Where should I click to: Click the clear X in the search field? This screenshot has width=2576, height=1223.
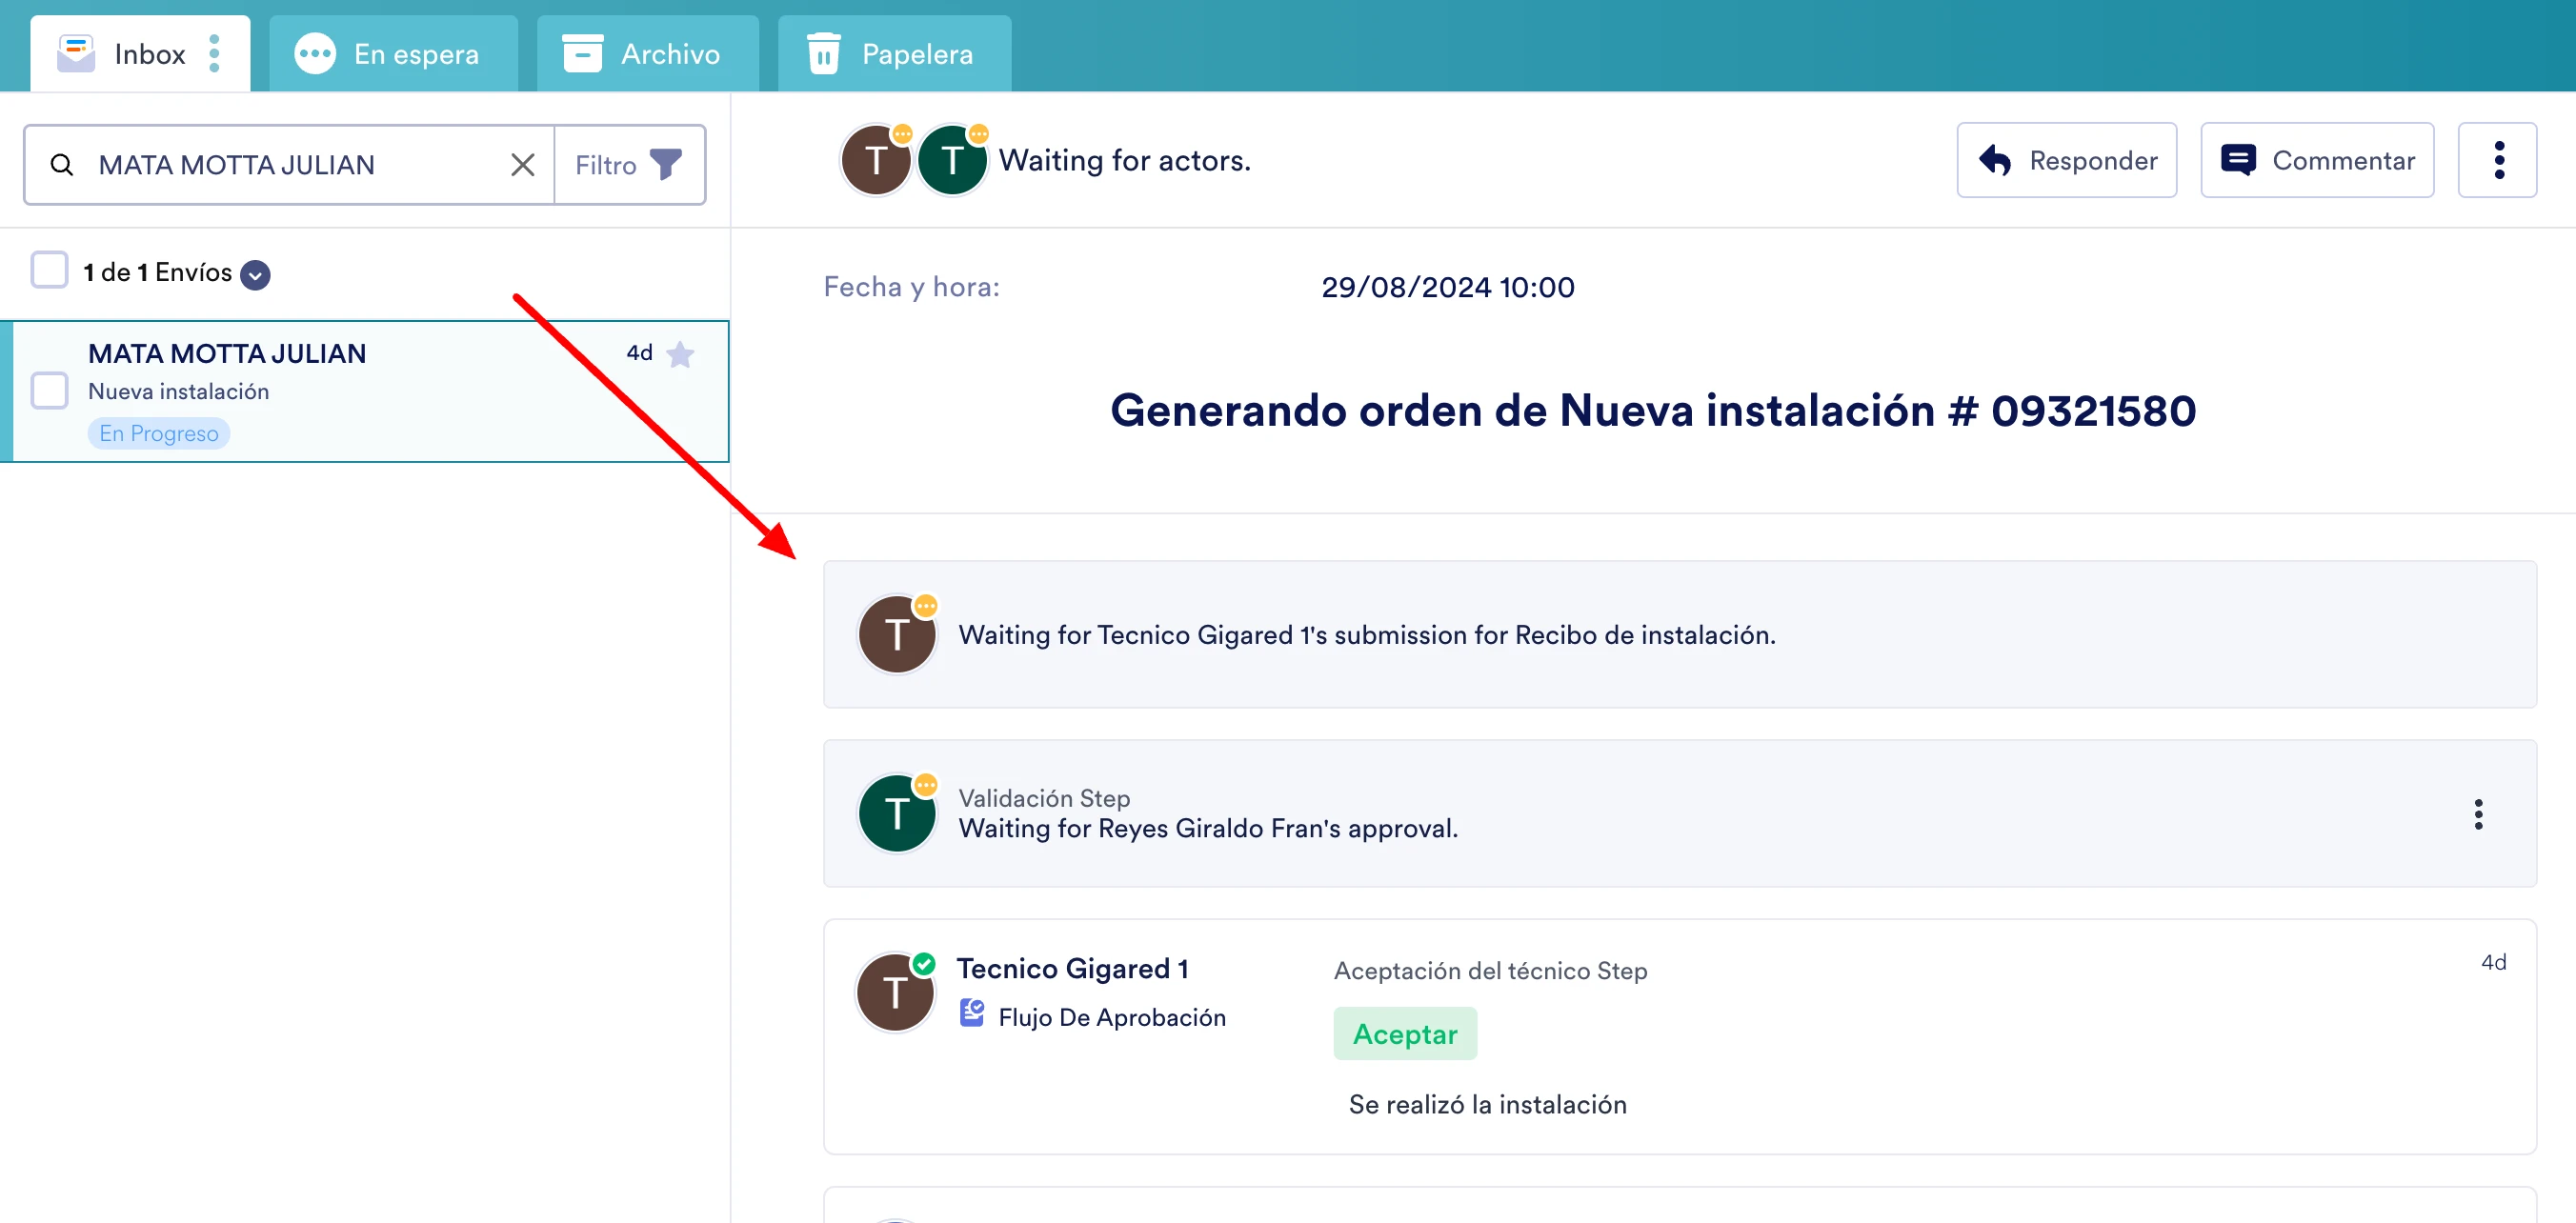pos(522,164)
